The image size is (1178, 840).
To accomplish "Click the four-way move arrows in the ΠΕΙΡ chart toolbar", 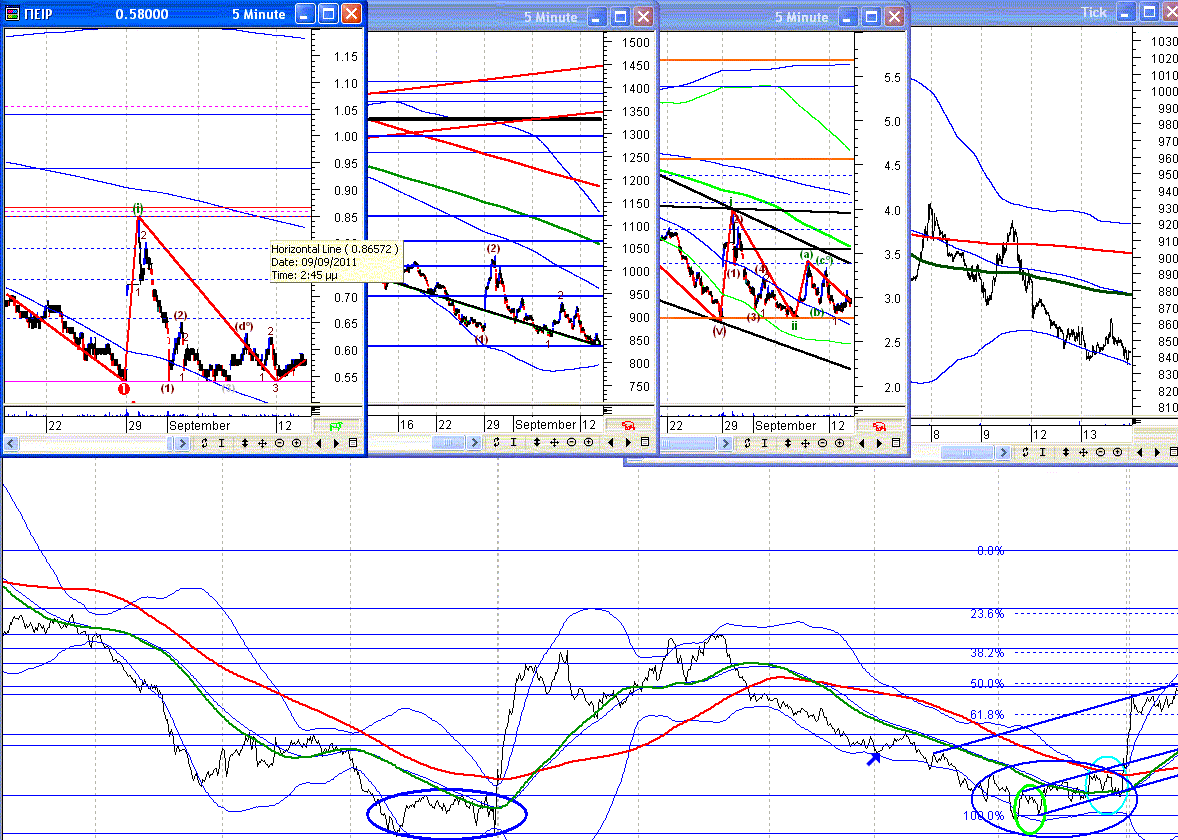I will coord(262,443).
